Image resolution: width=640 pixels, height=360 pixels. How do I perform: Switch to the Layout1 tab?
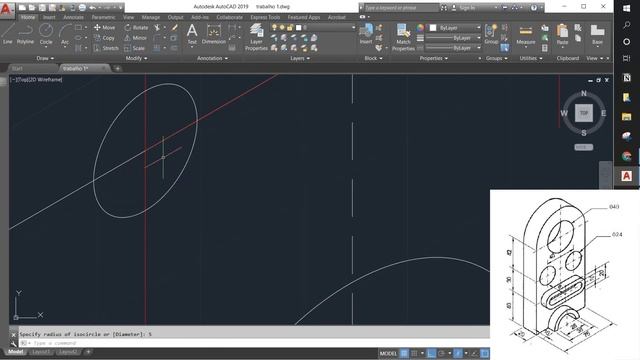click(40, 352)
